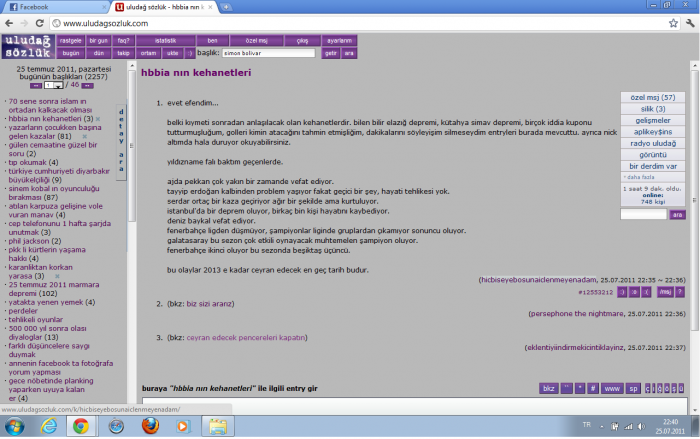
Task: Switch to the Facebook browser tab
Action: [40, 6]
